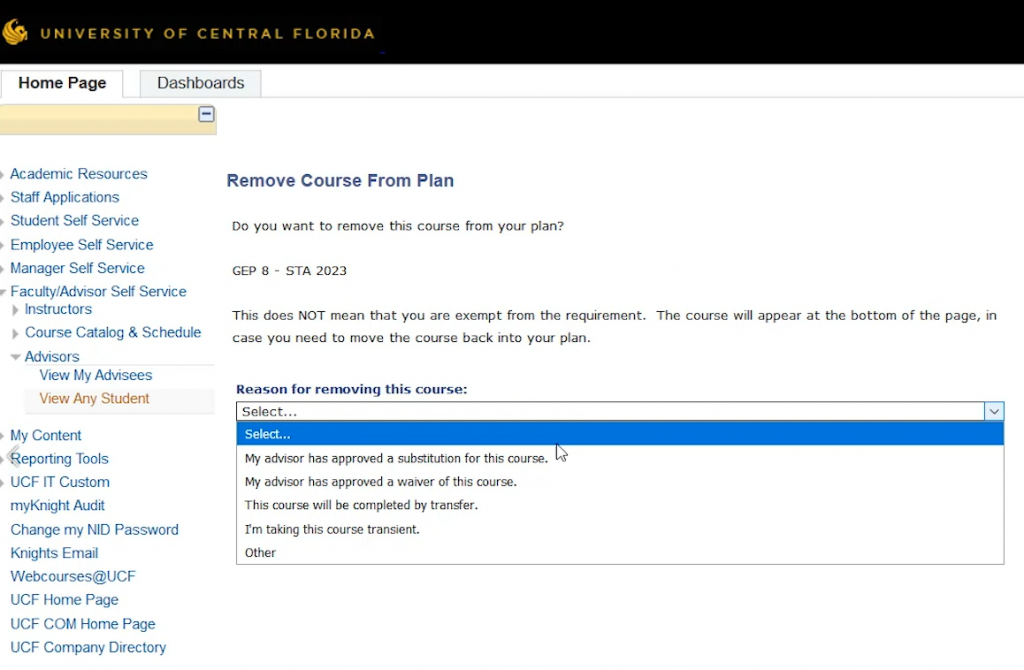Open Knights Email
The image size is (1024, 670).
pos(54,552)
